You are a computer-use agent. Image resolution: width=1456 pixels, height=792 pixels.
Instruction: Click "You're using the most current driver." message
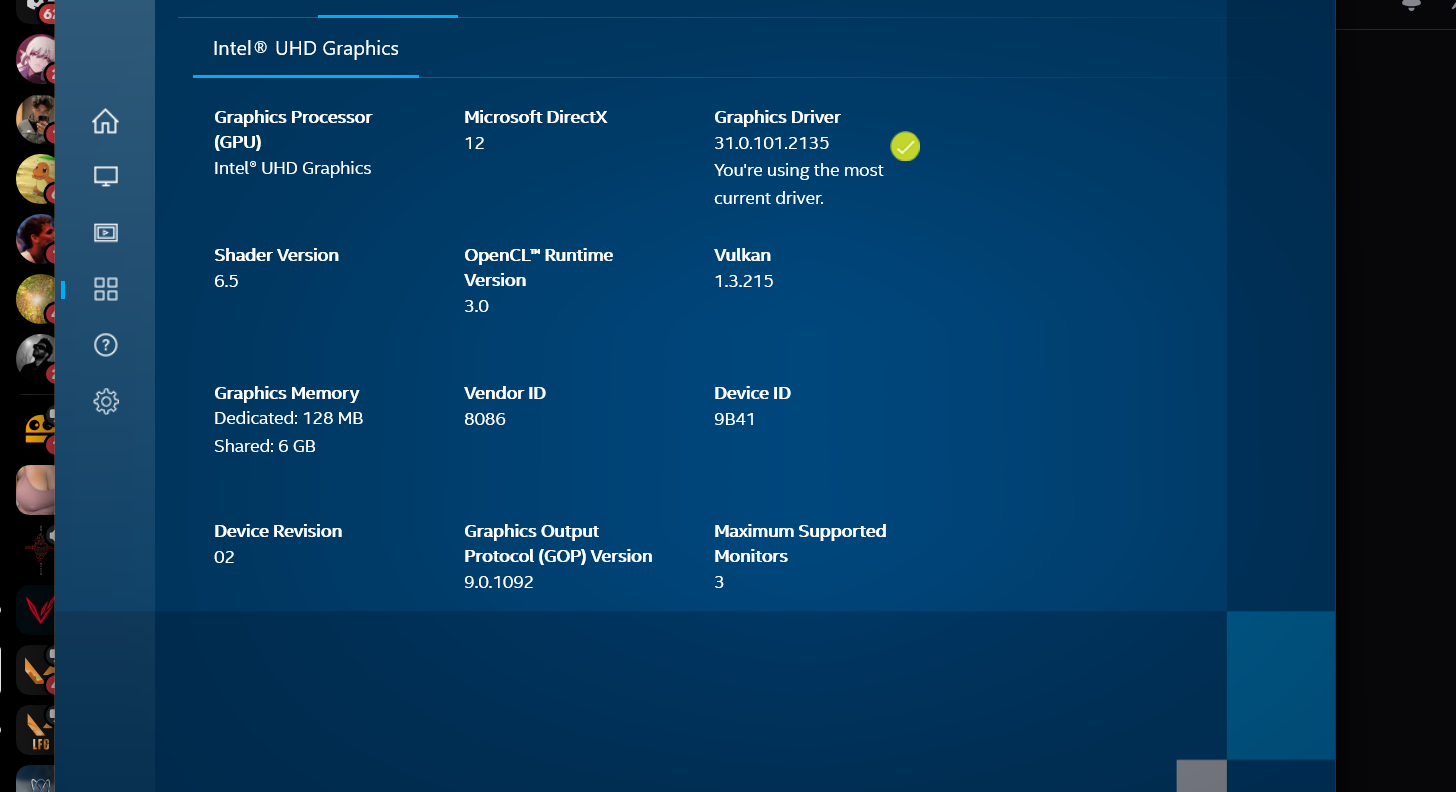(x=799, y=184)
